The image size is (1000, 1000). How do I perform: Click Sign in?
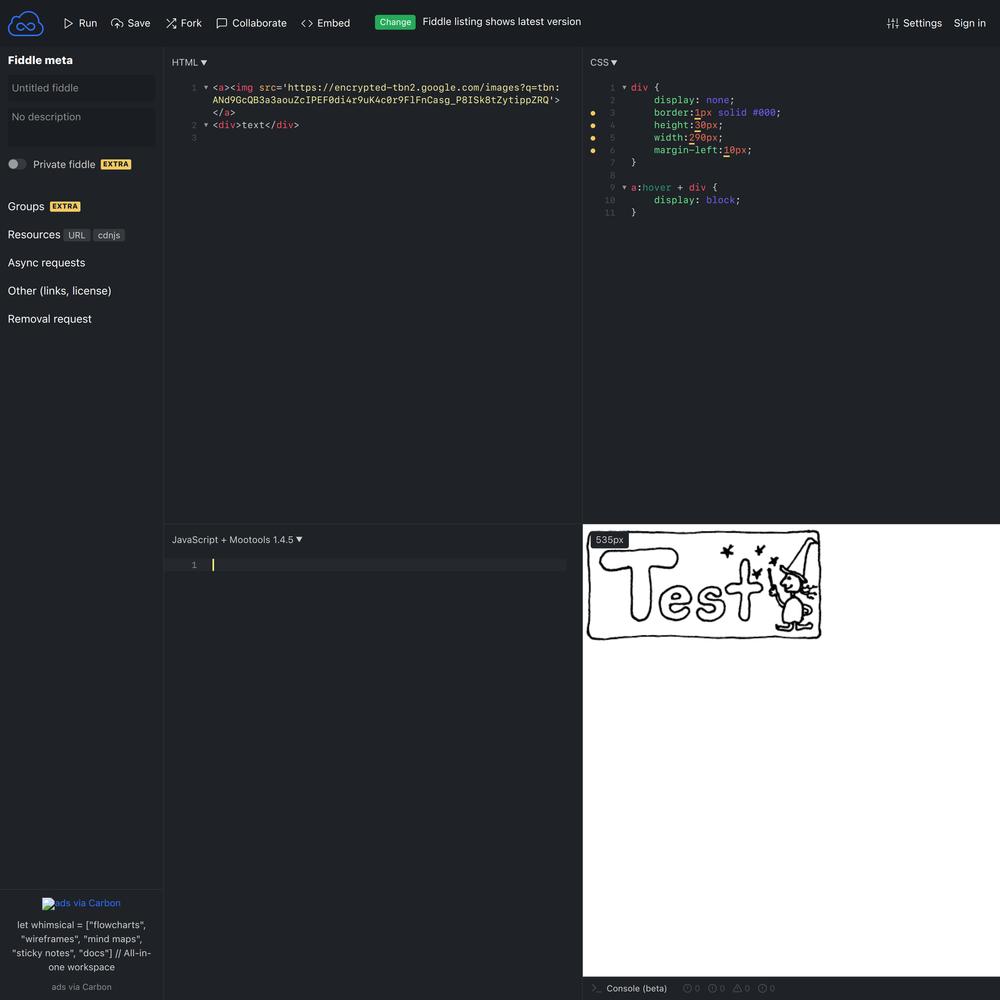coord(969,23)
